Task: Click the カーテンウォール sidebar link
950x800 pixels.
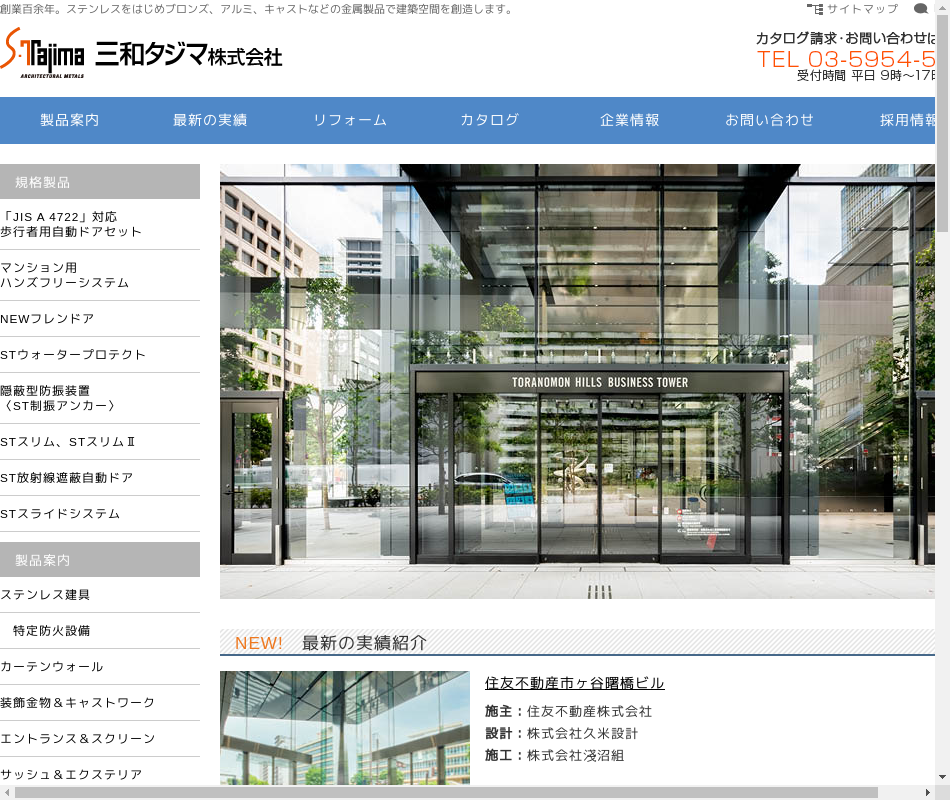Action: pyautogui.click(x=52, y=667)
